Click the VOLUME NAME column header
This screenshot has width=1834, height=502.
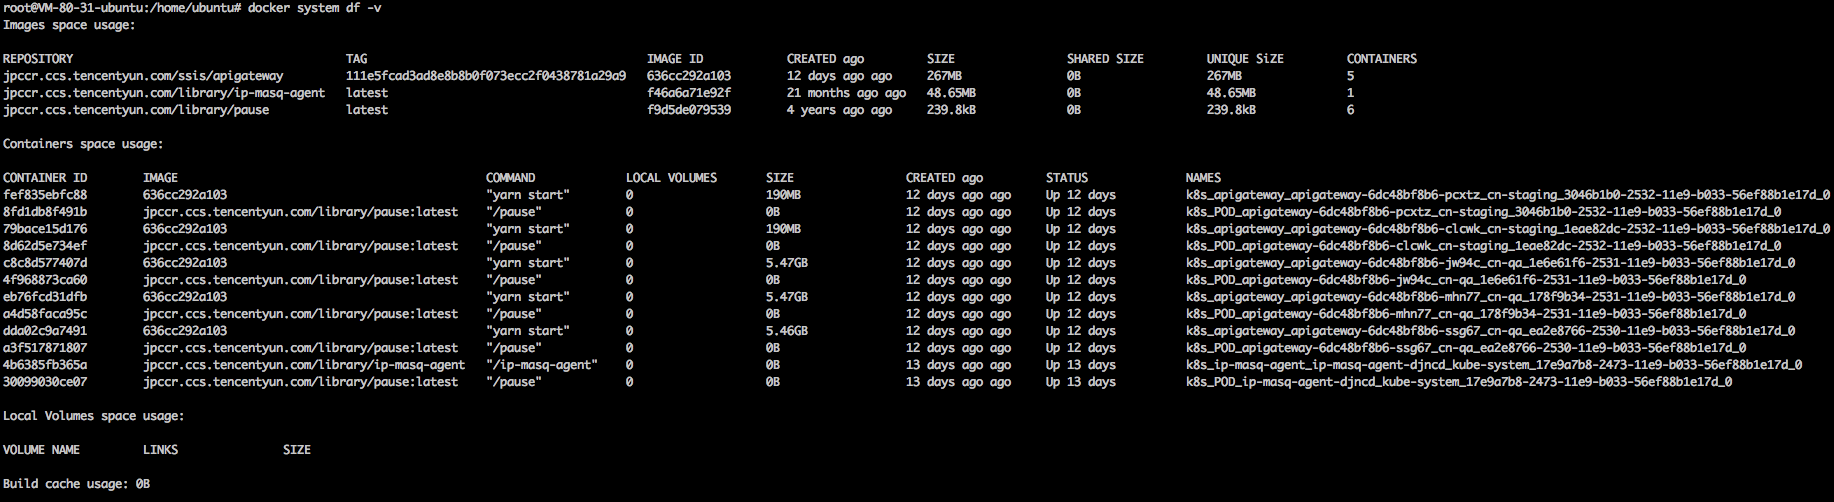41,450
